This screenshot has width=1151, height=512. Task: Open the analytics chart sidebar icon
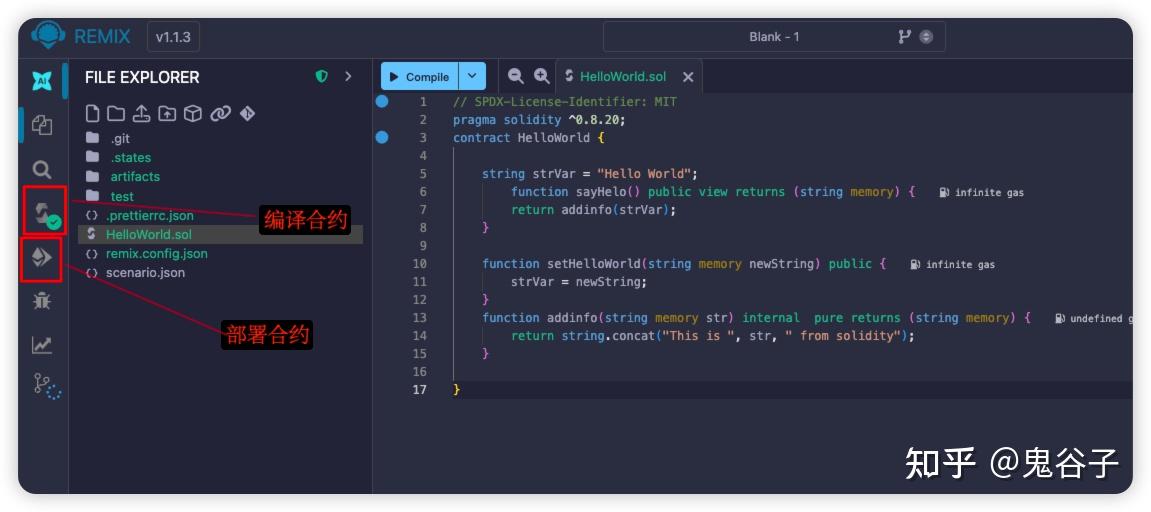click(42, 345)
